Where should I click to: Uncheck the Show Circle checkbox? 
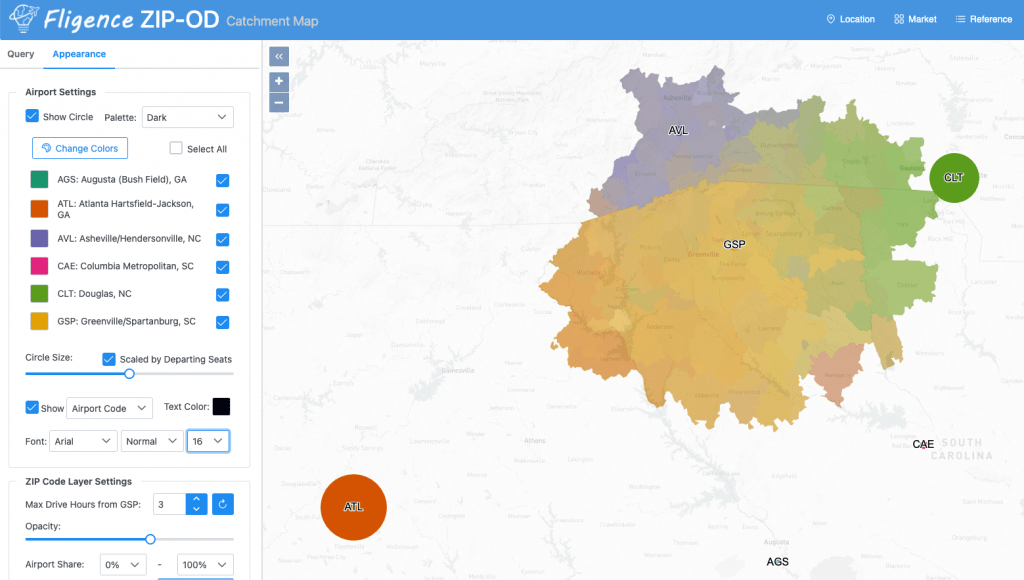click(32, 116)
